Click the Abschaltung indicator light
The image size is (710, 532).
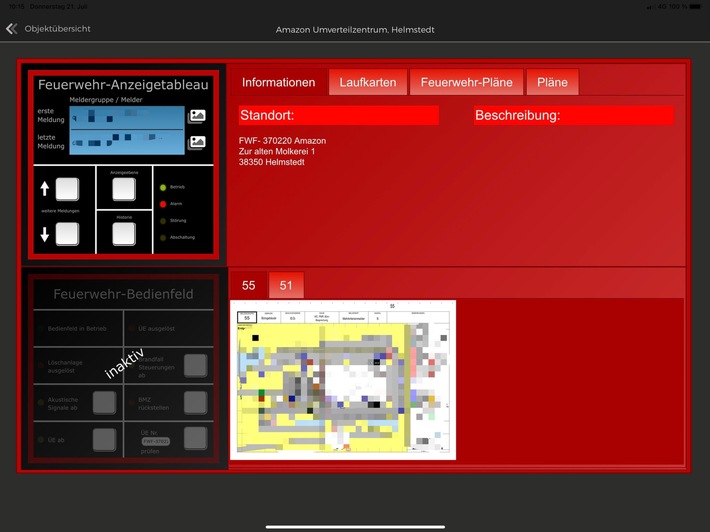tap(163, 238)
